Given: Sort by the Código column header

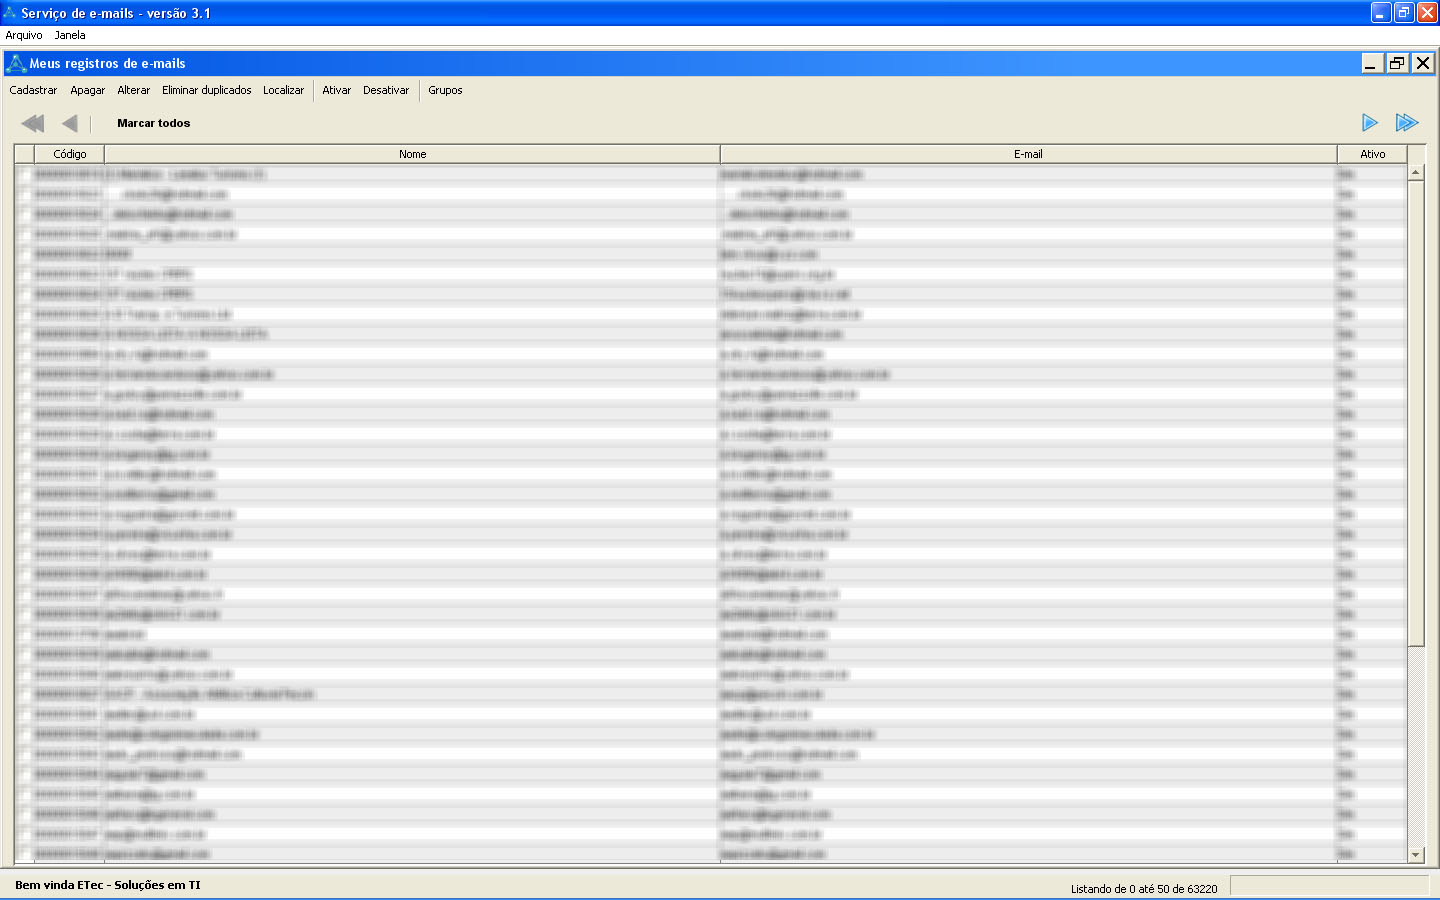Looking at the screenshot, I should 70,154.
